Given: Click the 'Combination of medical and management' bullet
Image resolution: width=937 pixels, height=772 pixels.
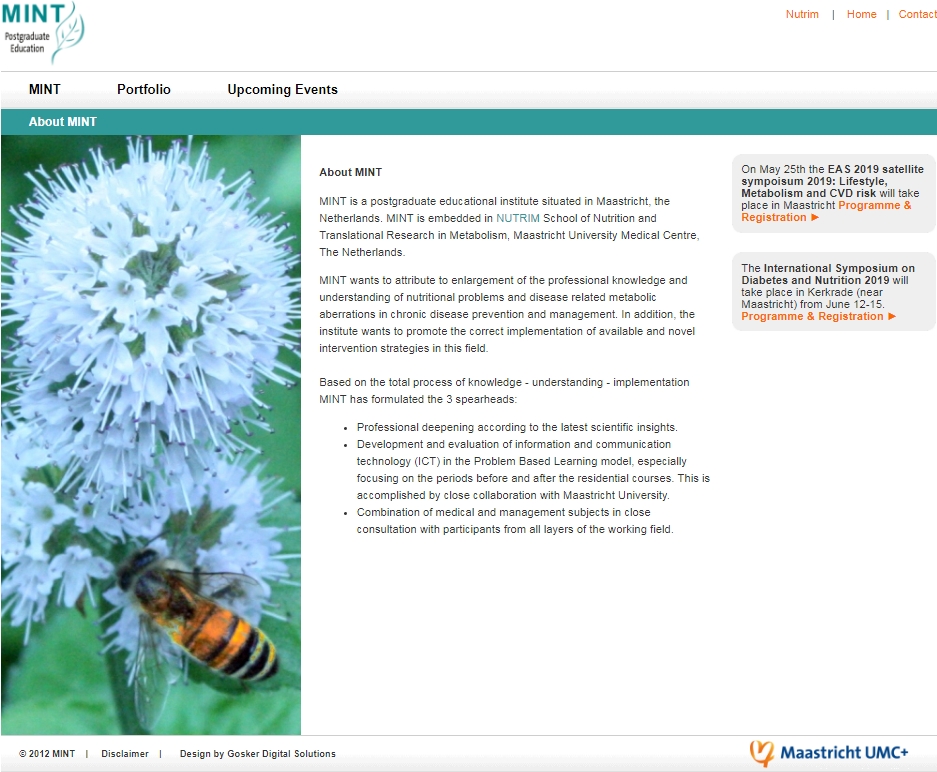Looking at the screenshot, I should 515,520.
